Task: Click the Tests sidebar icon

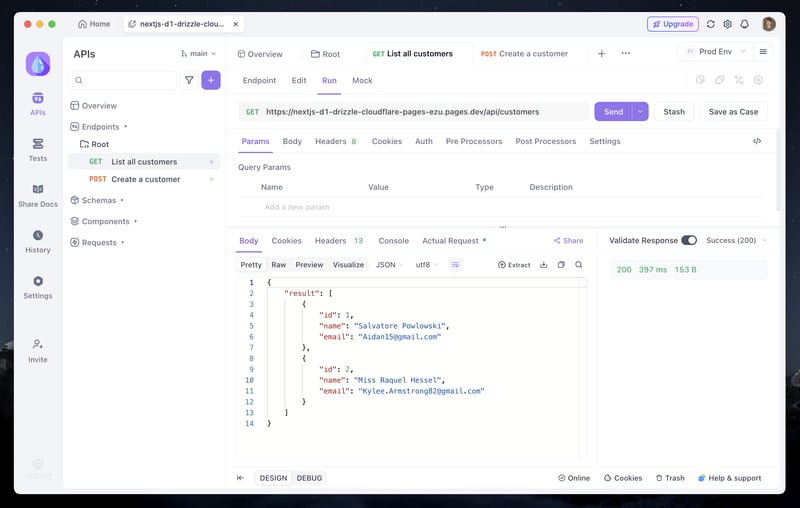Action: click(38, 149)
